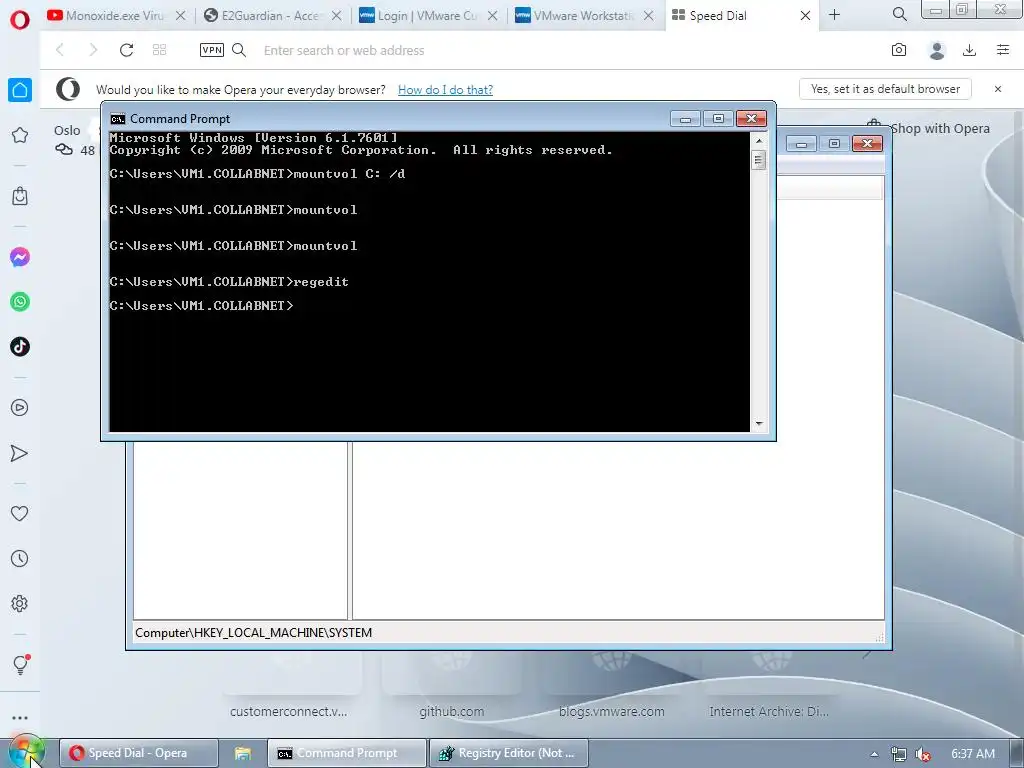Click Command Prompt scrollbar down arrow
This screenshot has height=768, width=1024.
click(x=758, y=424)
